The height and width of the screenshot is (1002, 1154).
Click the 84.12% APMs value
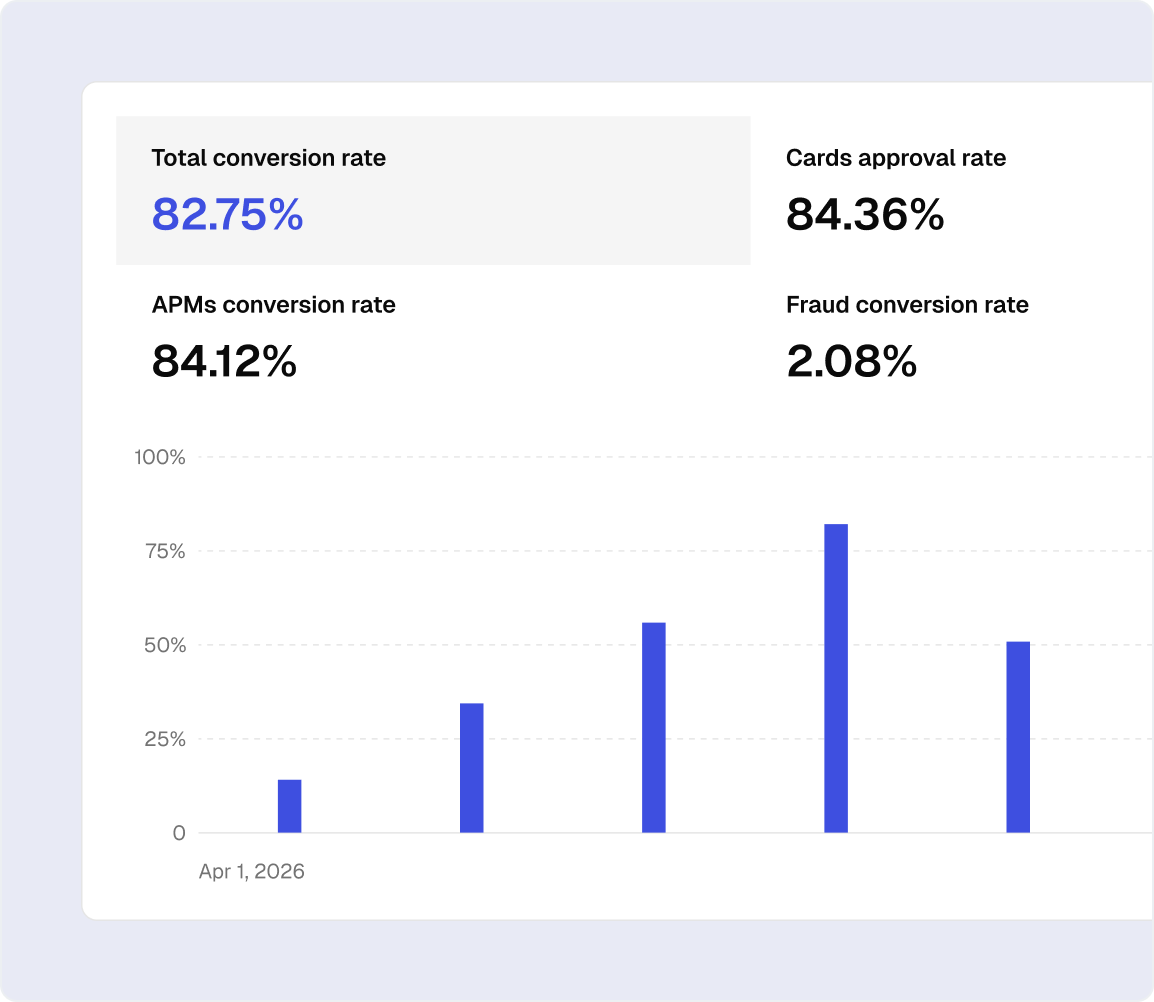tap(224, 361)
